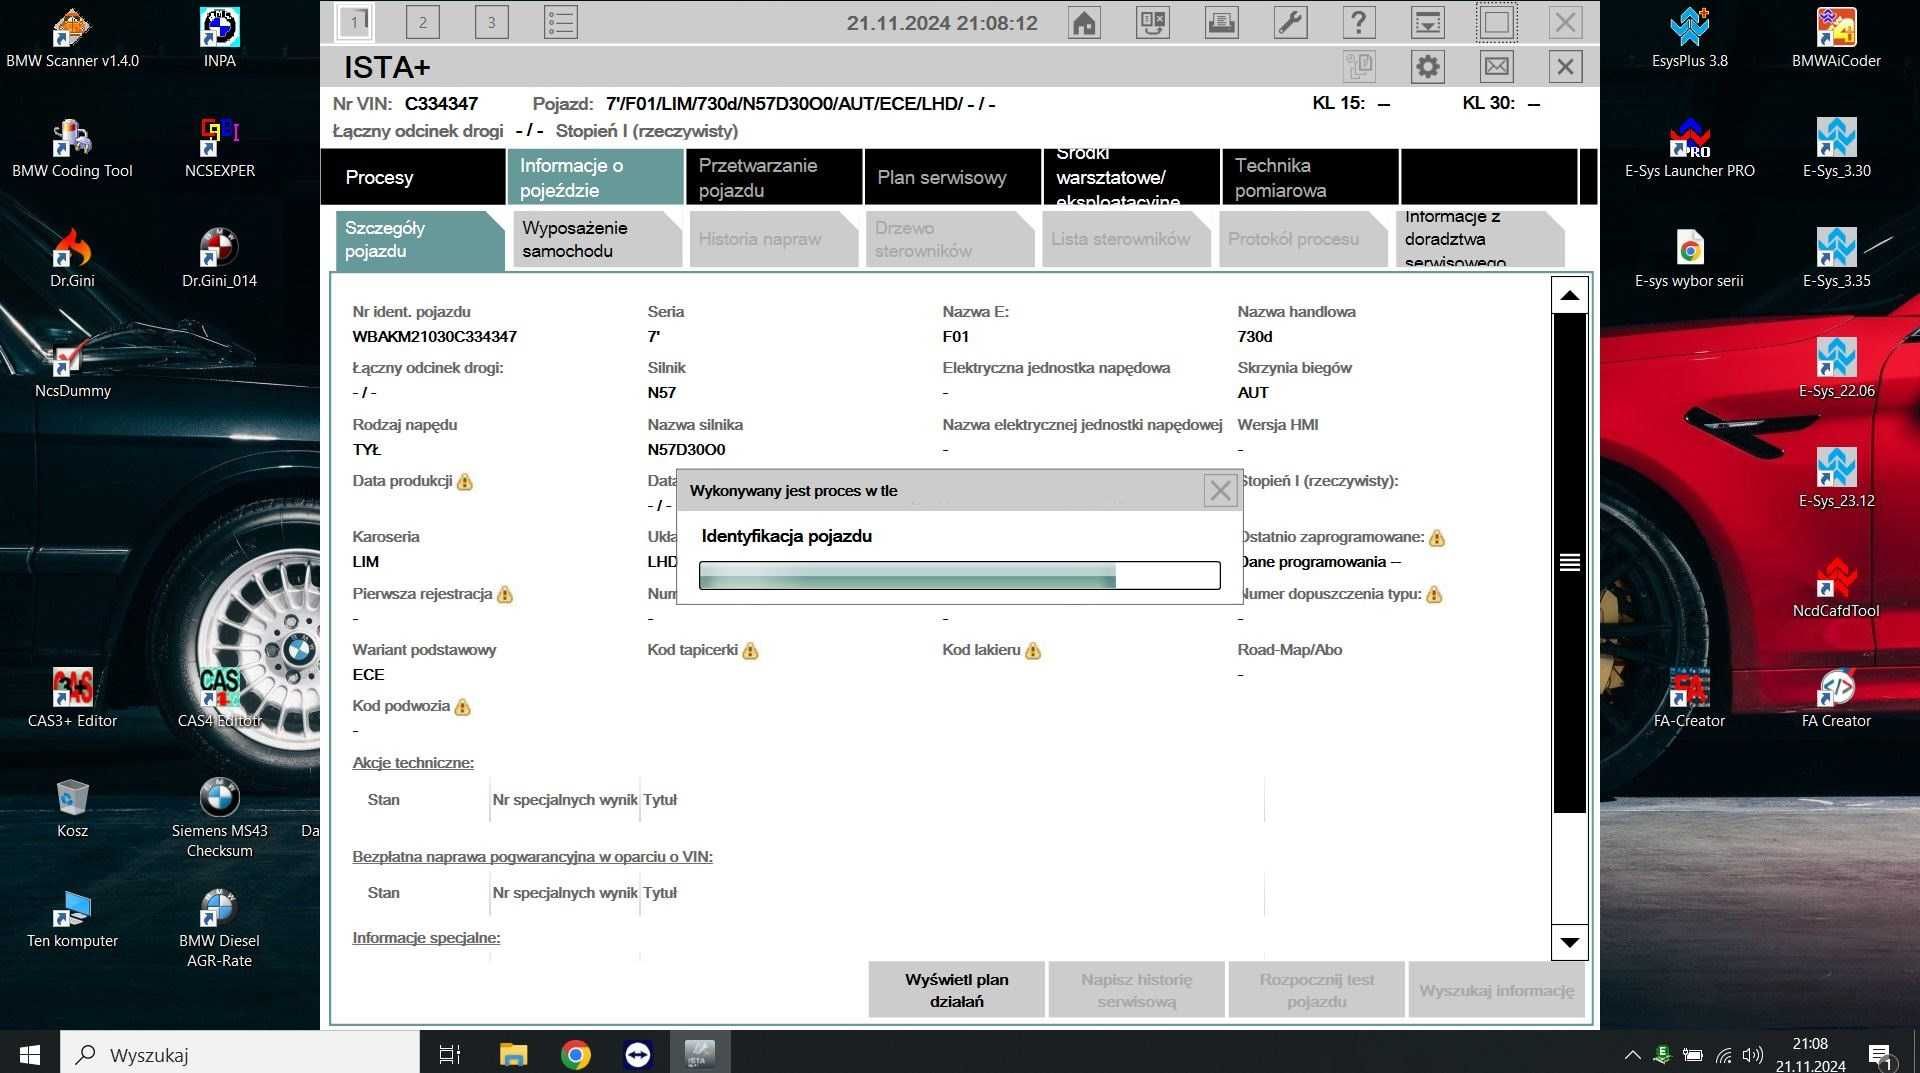
Task: Click warning icon next to Data produkcji
Action: (x=464, y=482)
